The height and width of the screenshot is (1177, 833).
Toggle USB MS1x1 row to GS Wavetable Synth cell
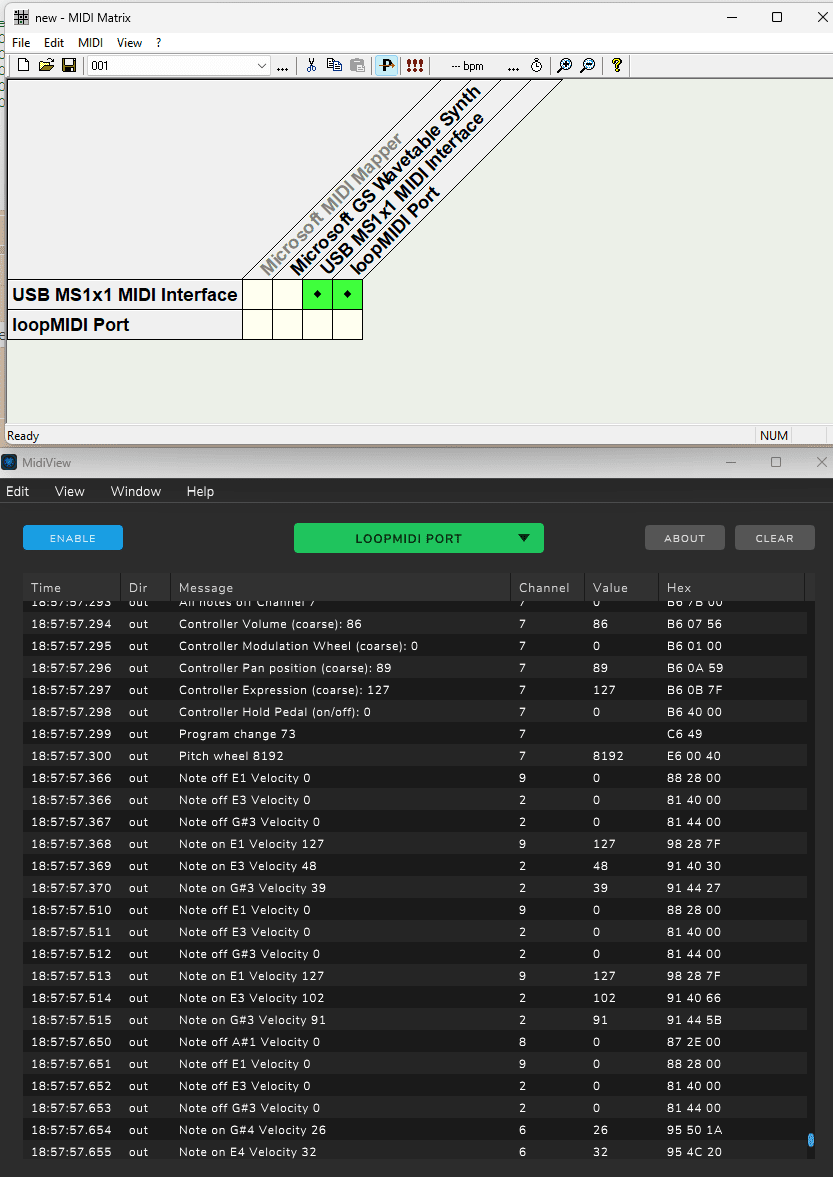click(287, 294)
